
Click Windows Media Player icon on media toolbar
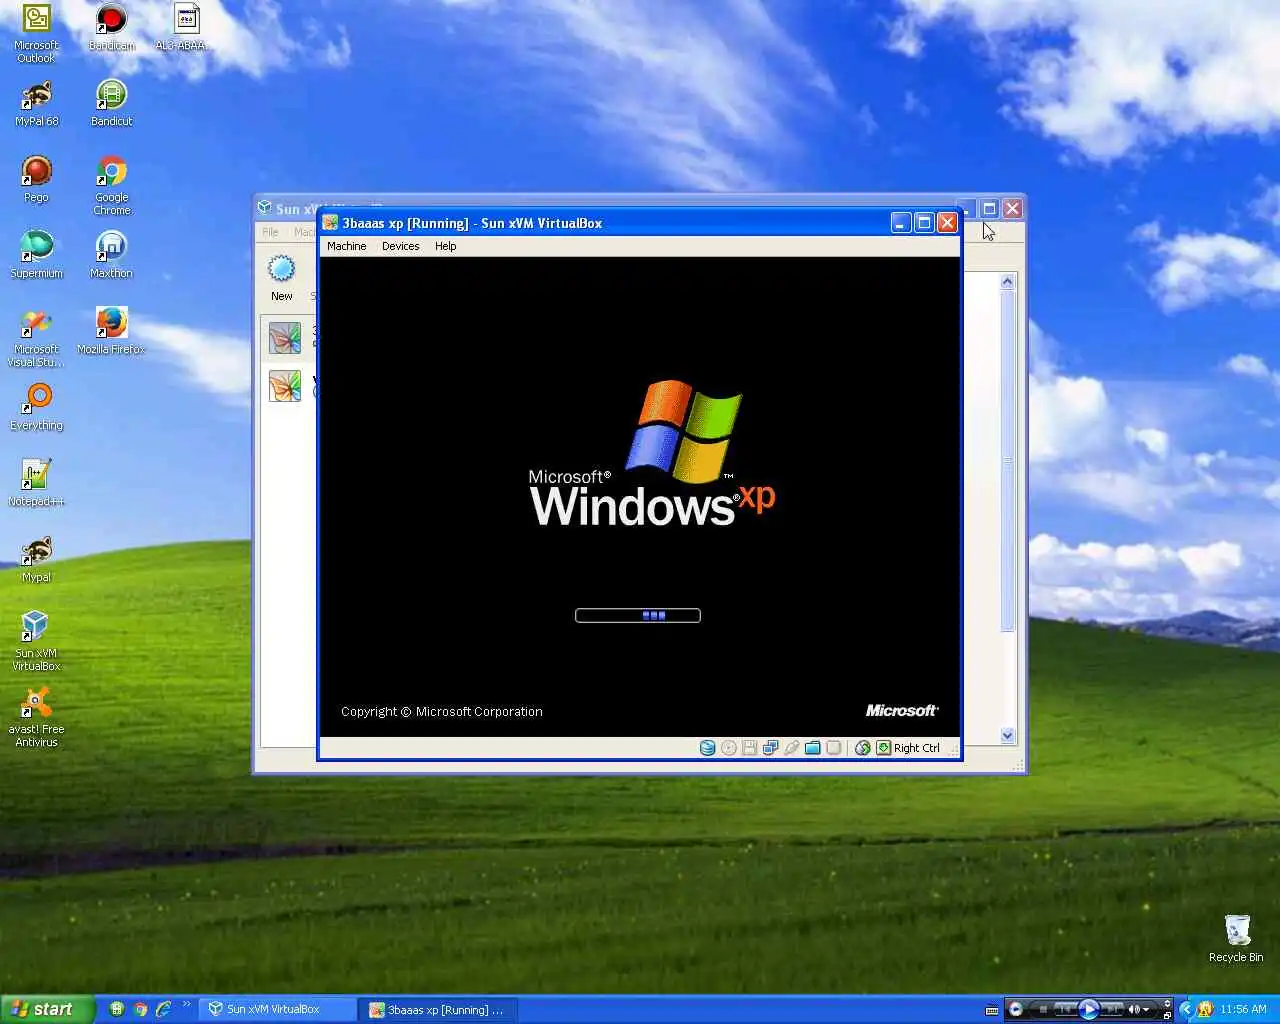1015,1009
